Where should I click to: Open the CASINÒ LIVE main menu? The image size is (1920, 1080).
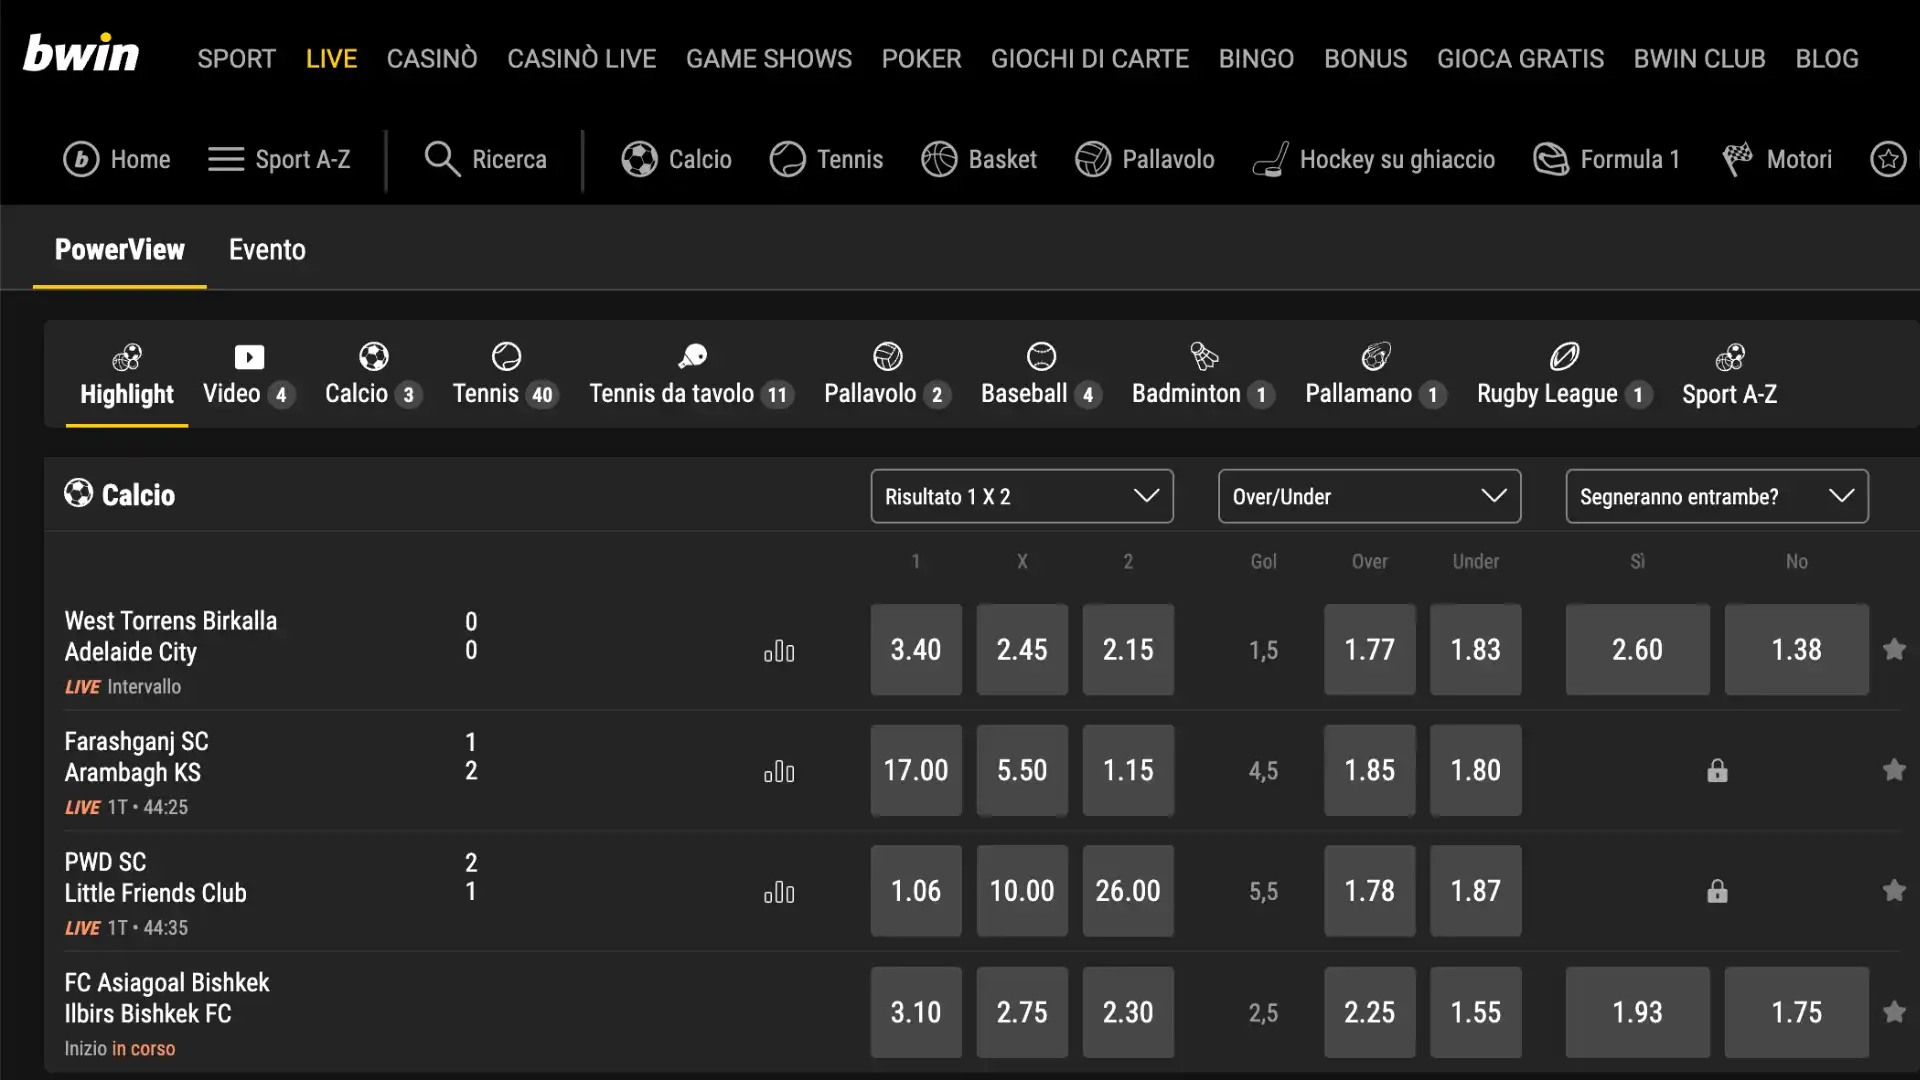pos(581,59)
